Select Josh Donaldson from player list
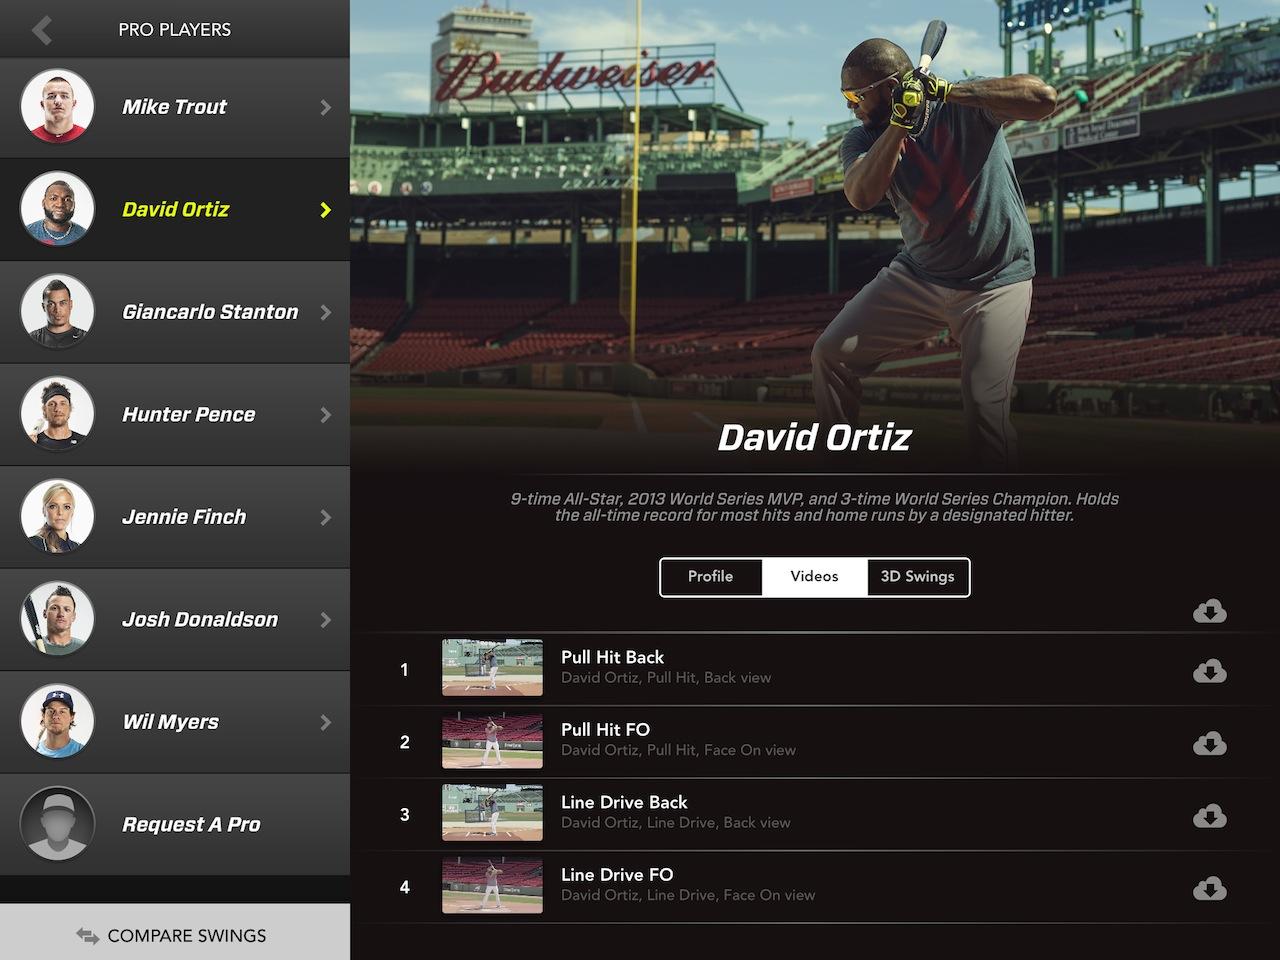 coord(200,620)
